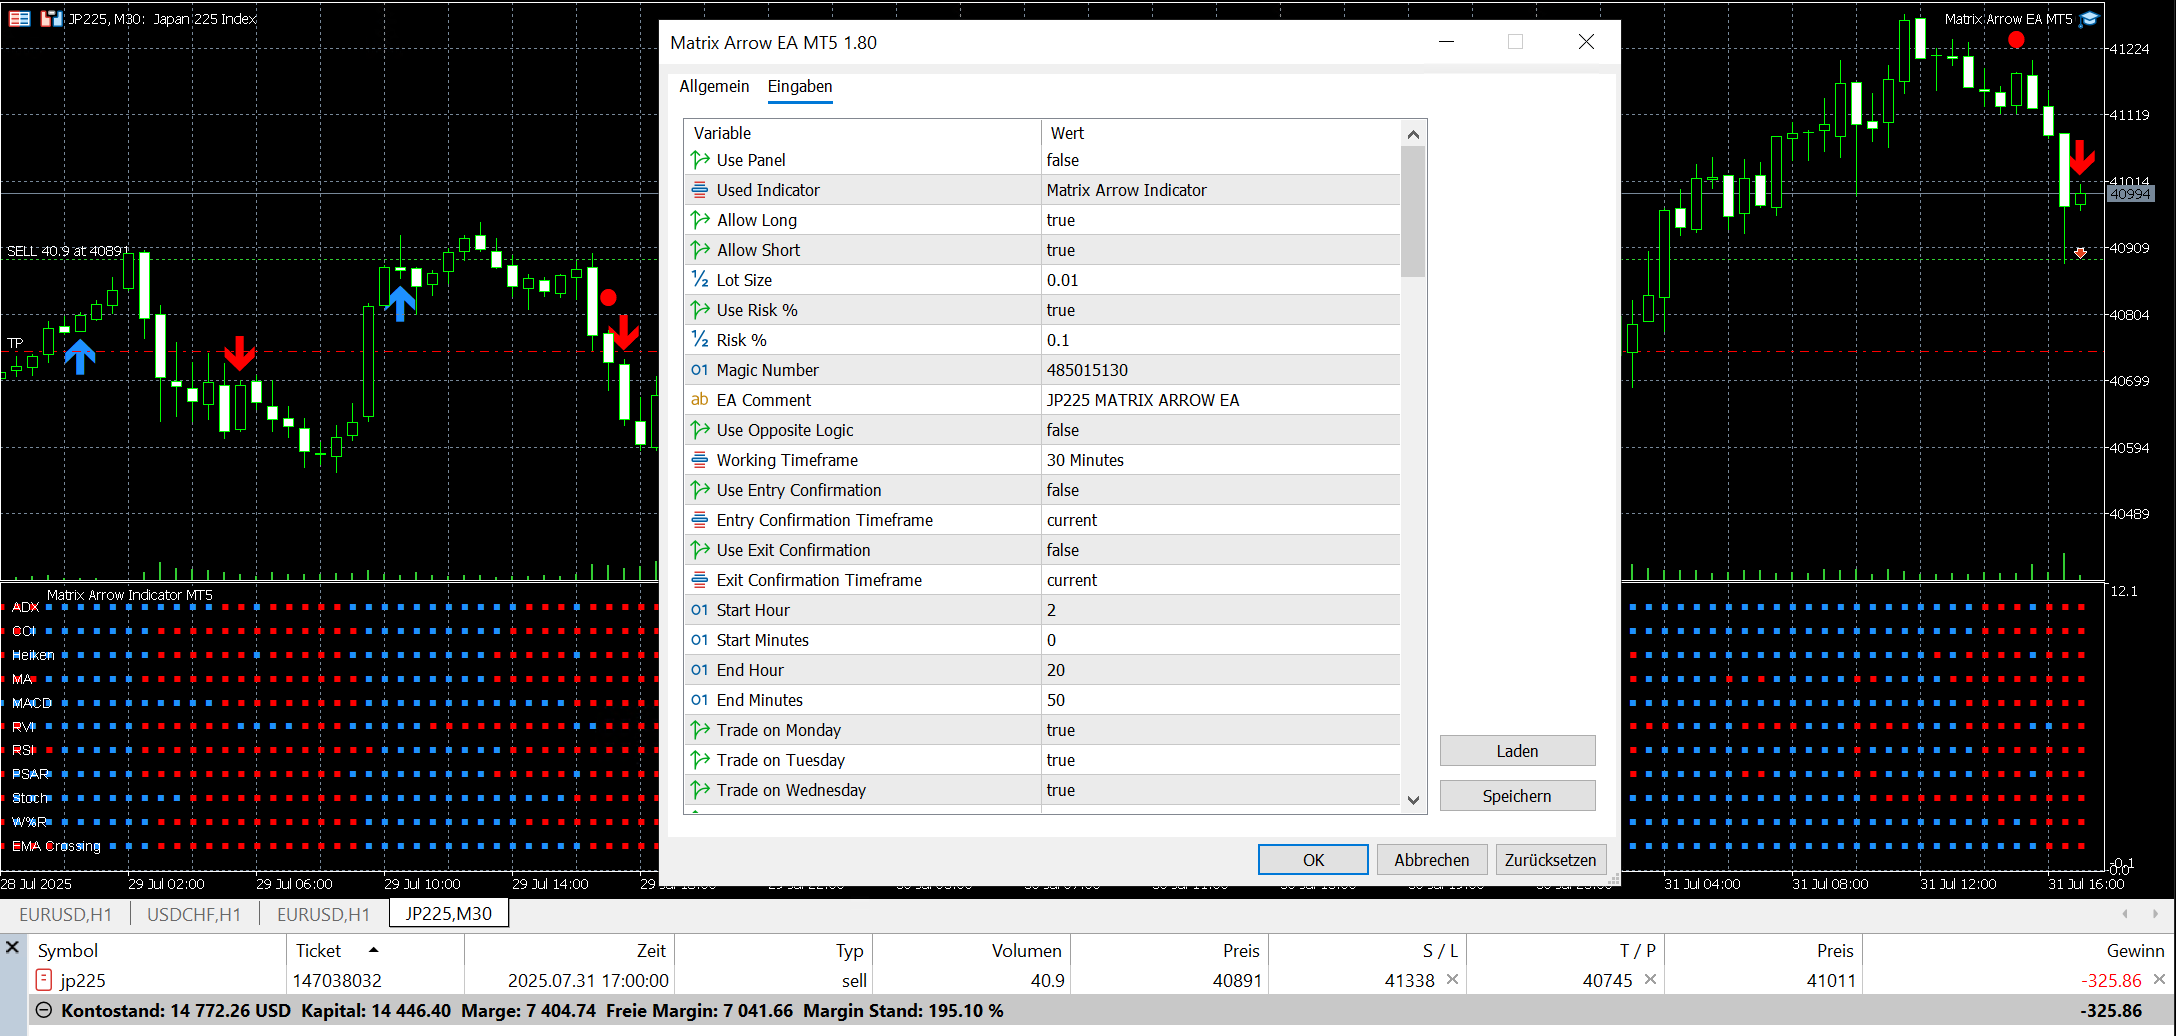Click the inputs list scroll-down arrow

(1413, 800)
